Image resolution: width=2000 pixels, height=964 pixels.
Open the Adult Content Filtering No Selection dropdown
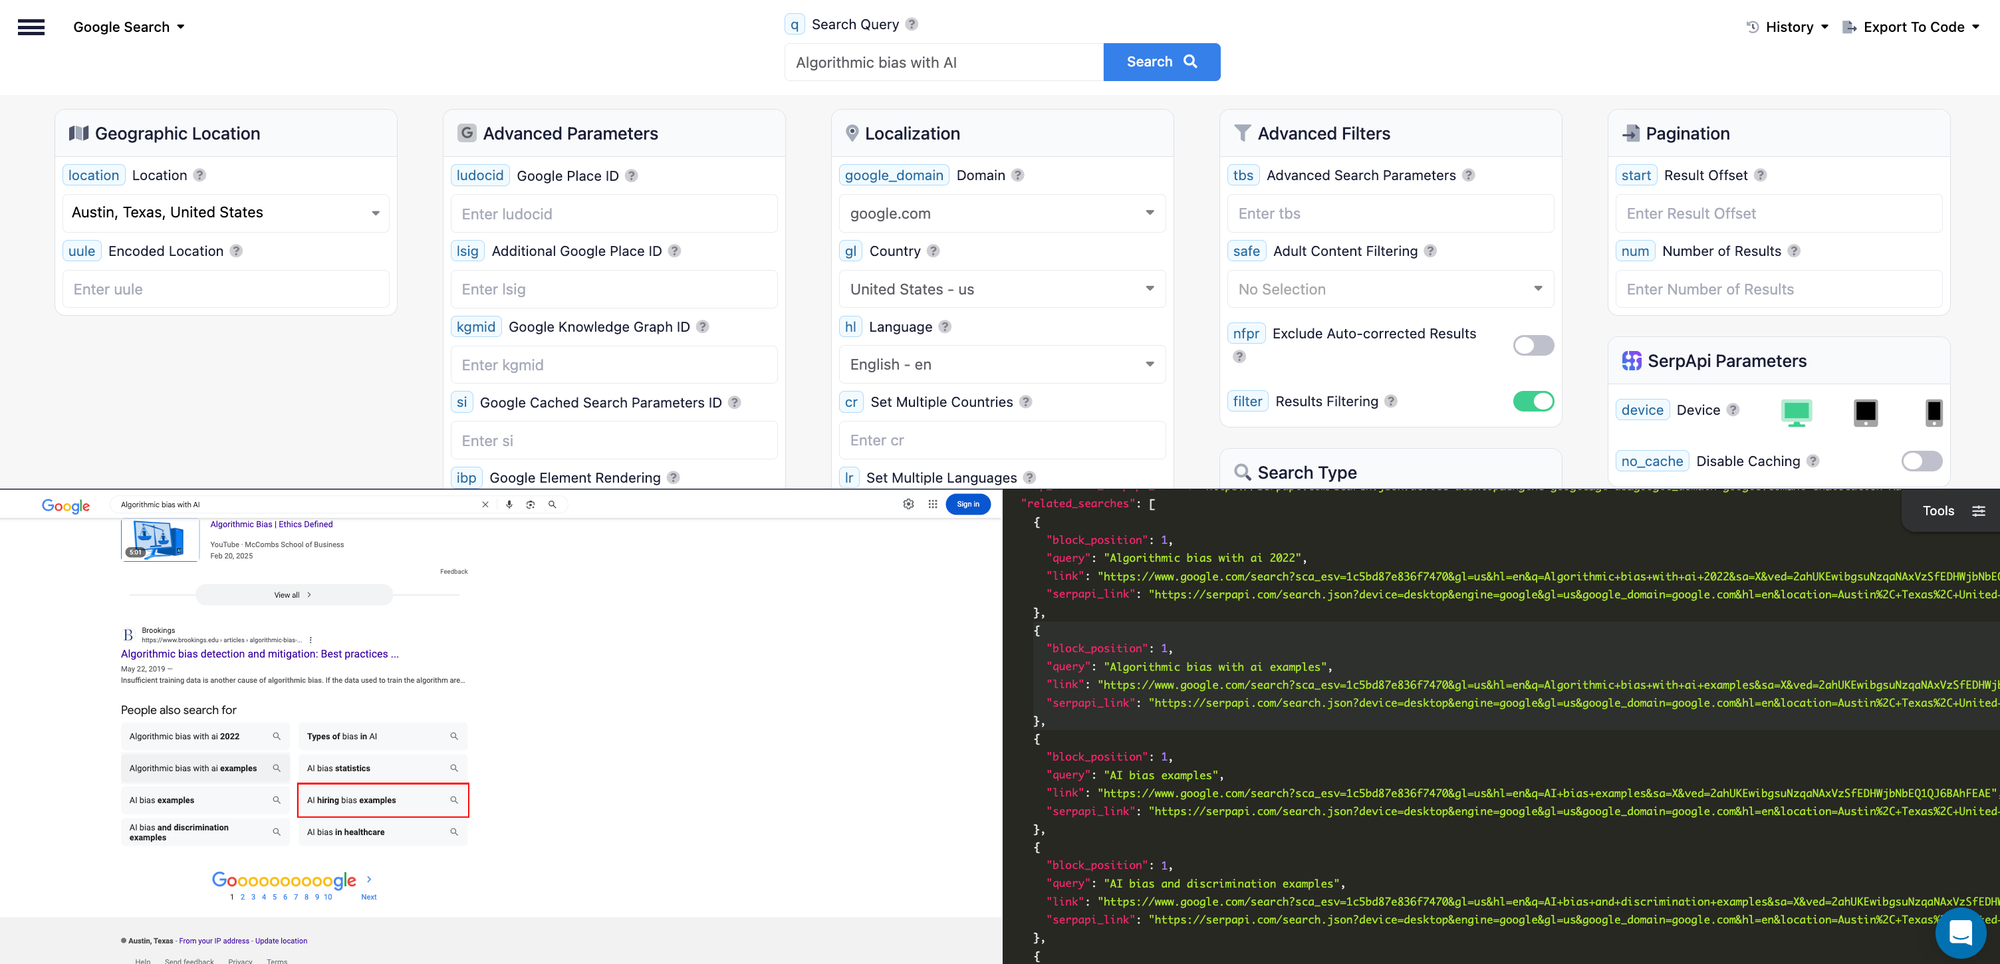click(x=1390, y=289)
